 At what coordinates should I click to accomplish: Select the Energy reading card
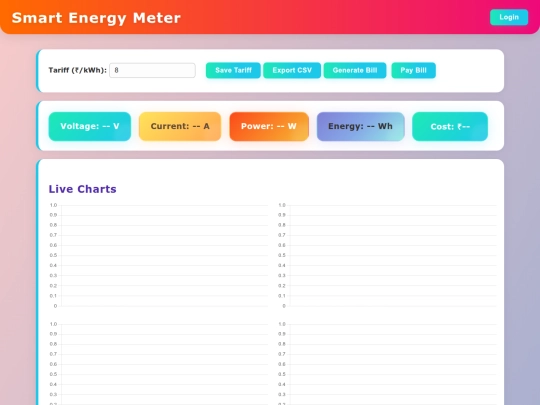pos(360,126)
